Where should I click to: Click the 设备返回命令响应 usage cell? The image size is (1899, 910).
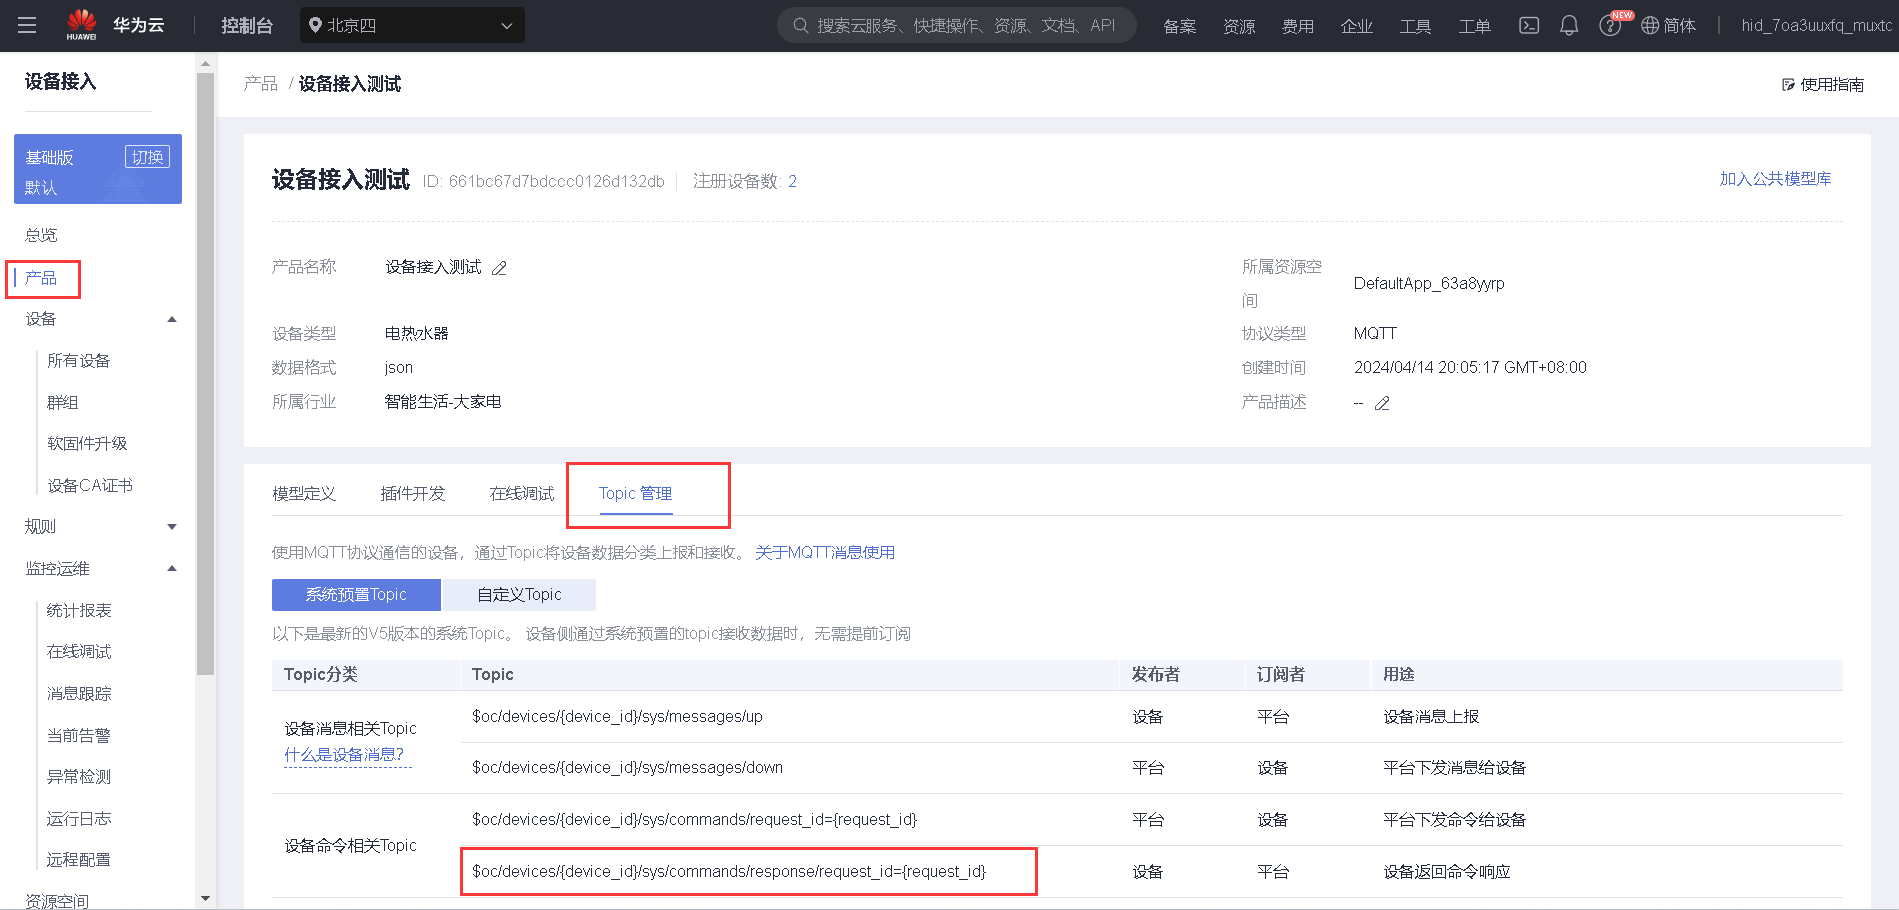click(1446, 872)
